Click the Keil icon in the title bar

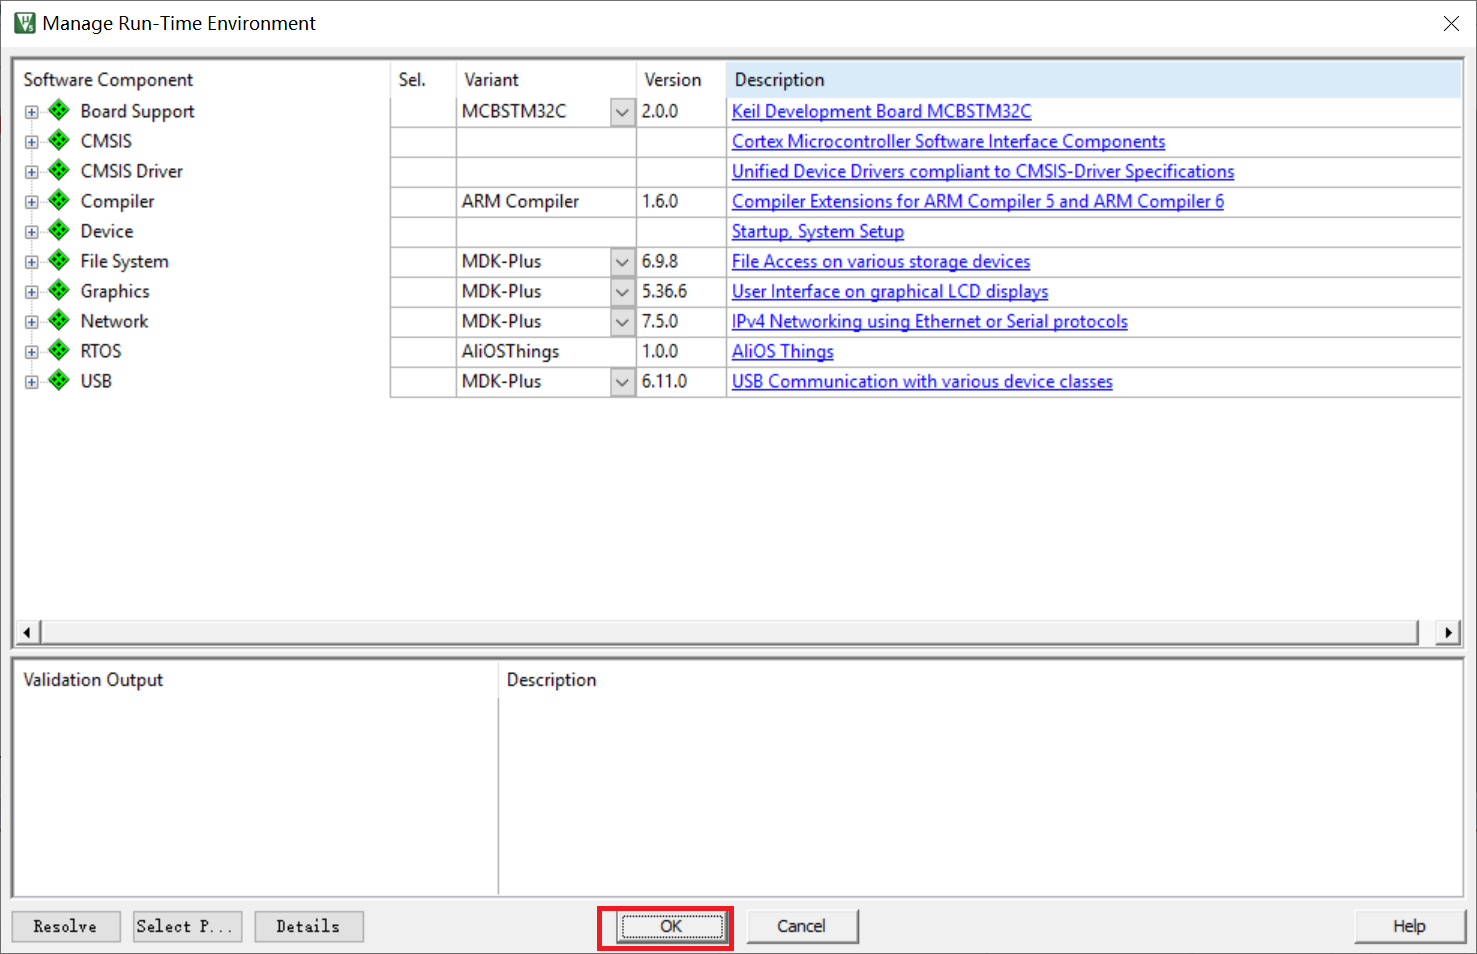24,23
